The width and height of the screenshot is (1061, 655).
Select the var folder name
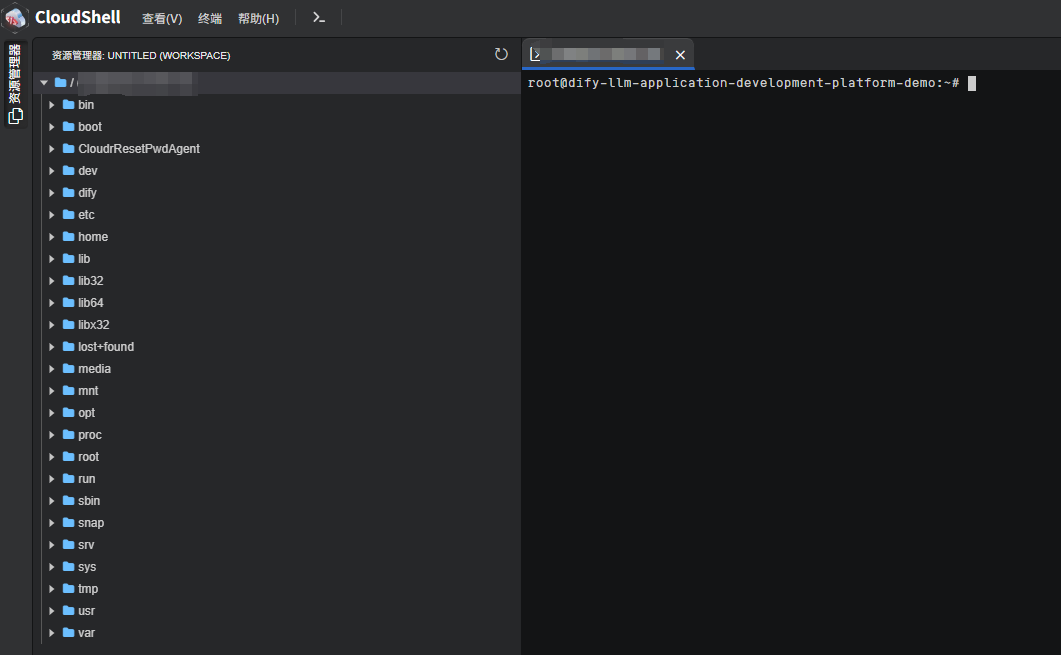coord(86,633)
